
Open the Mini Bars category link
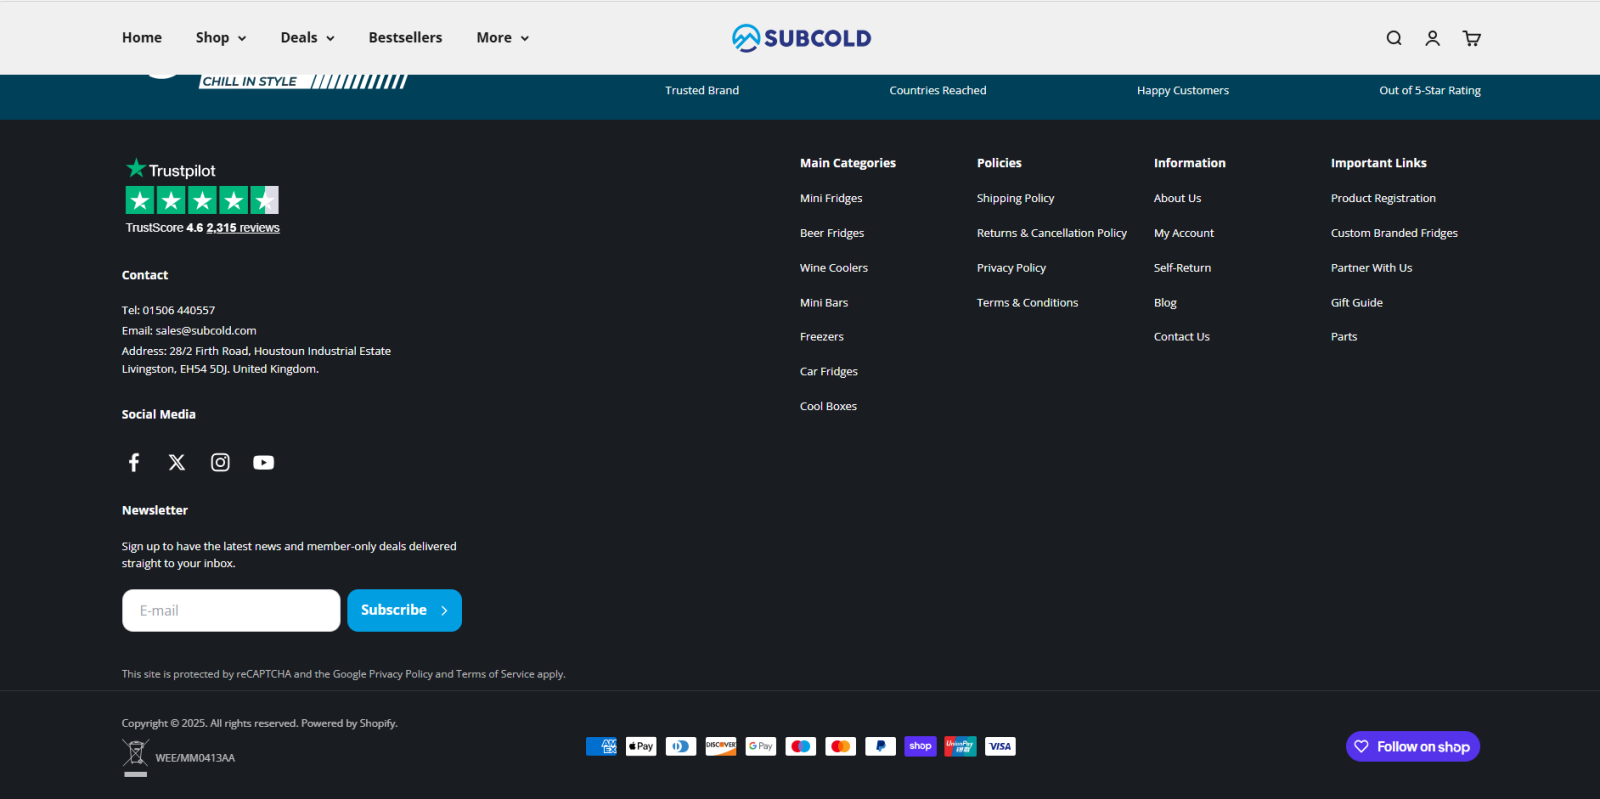824,302
